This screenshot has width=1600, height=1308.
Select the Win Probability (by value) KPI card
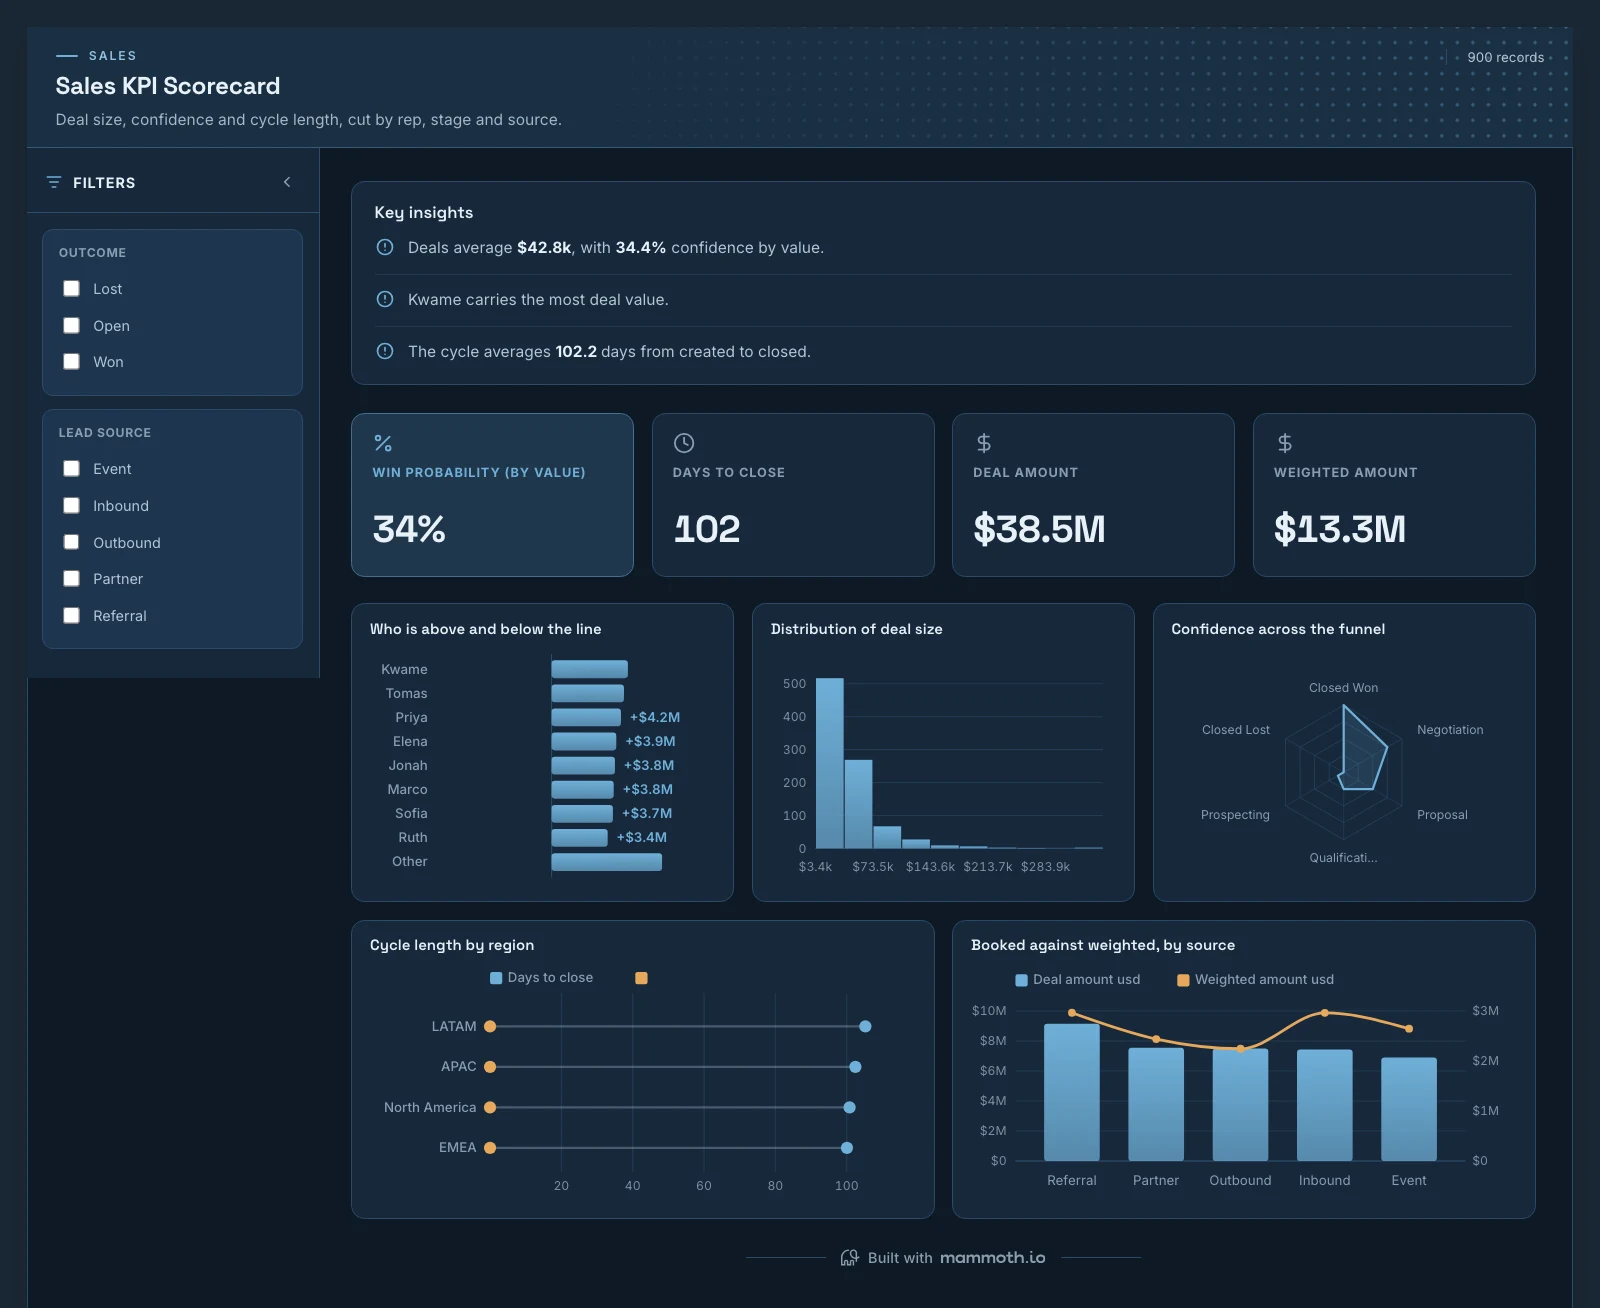tap(492, 495)
